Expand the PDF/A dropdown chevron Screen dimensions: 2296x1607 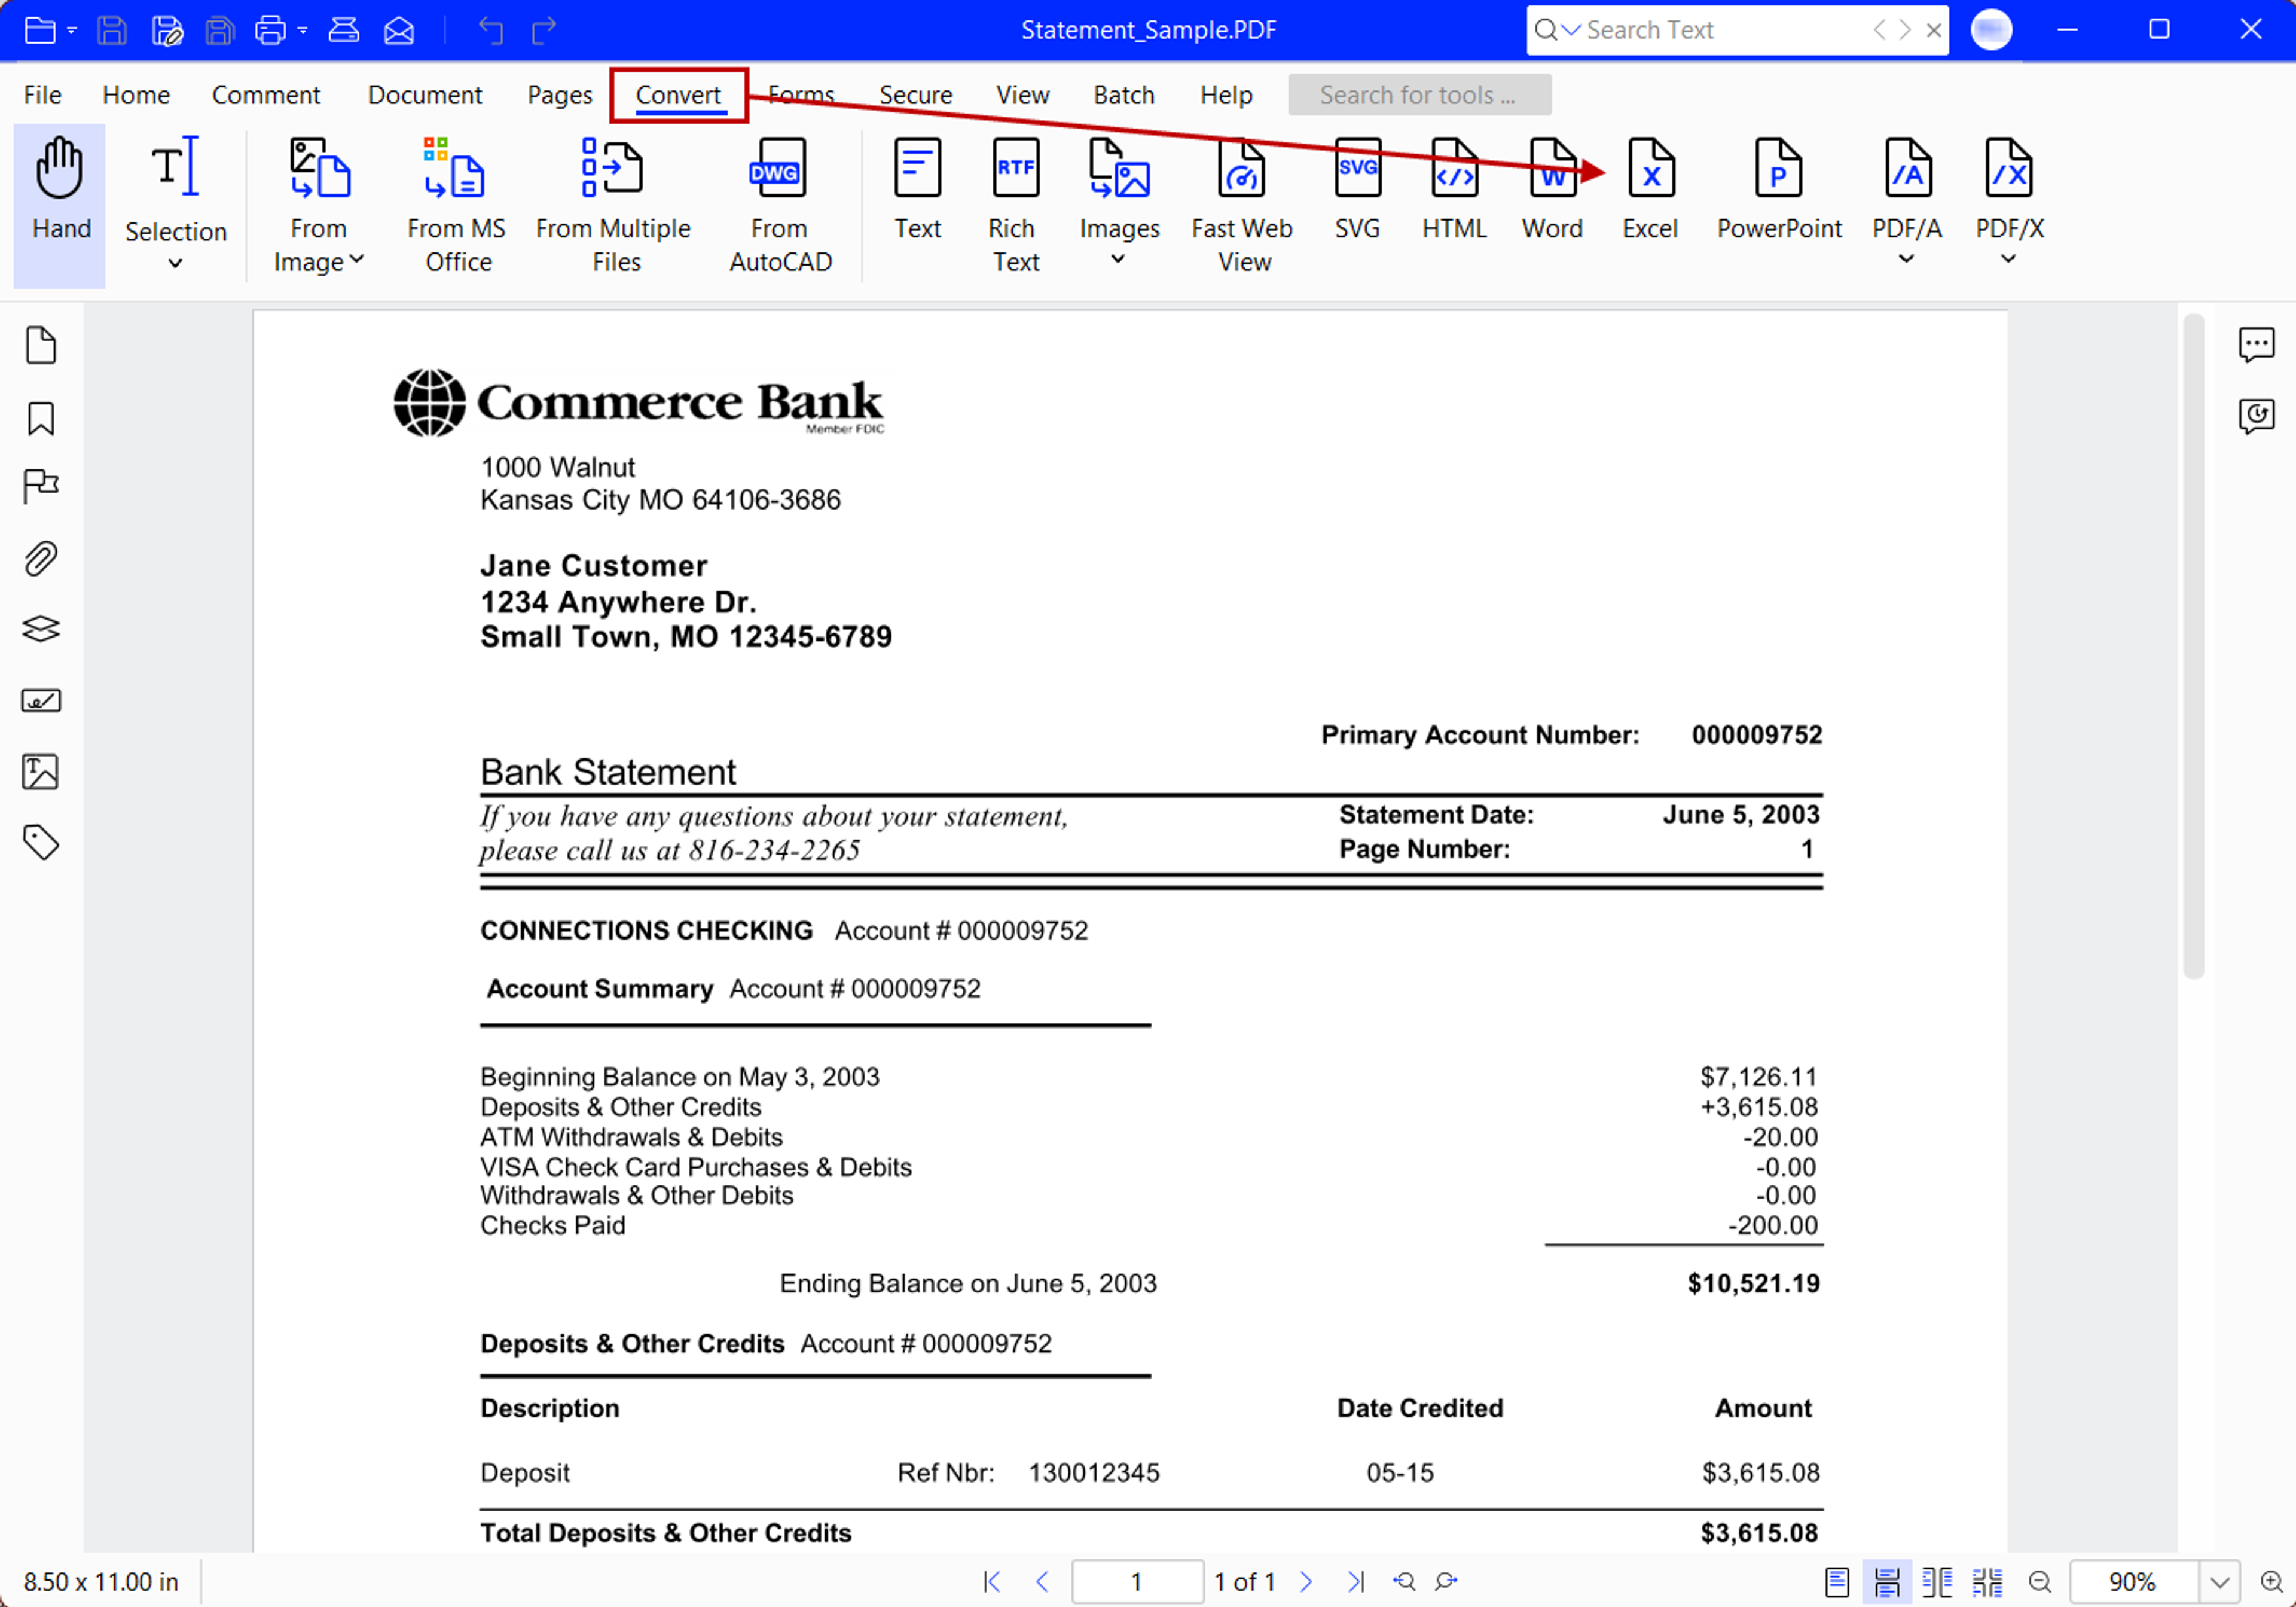(1907, 260)
